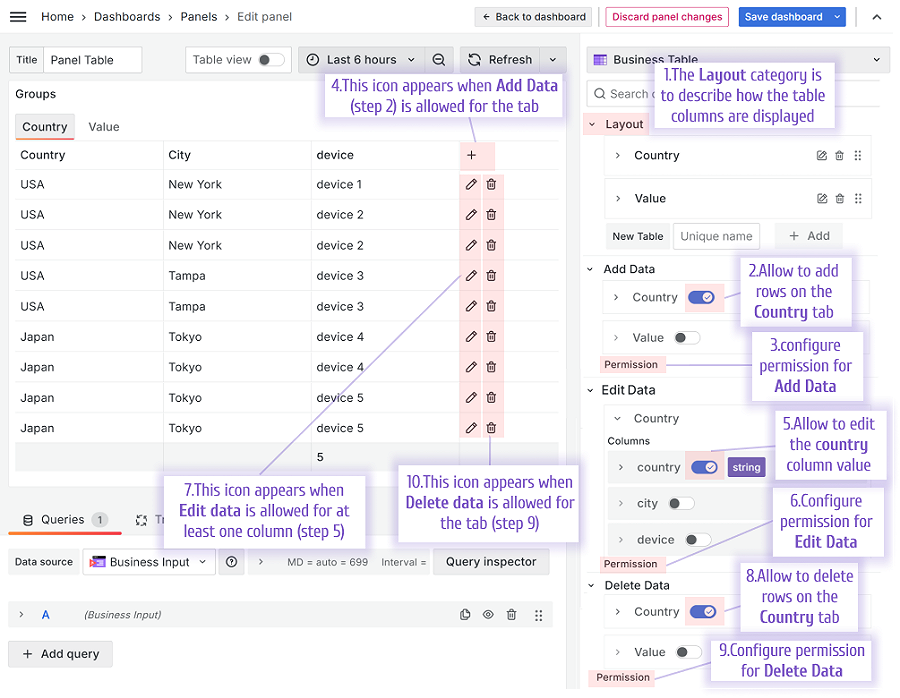900x698 pixels.
Task: Enable Add Data for the Value tab
Action: pyautogui.click(x=687, y=338)
